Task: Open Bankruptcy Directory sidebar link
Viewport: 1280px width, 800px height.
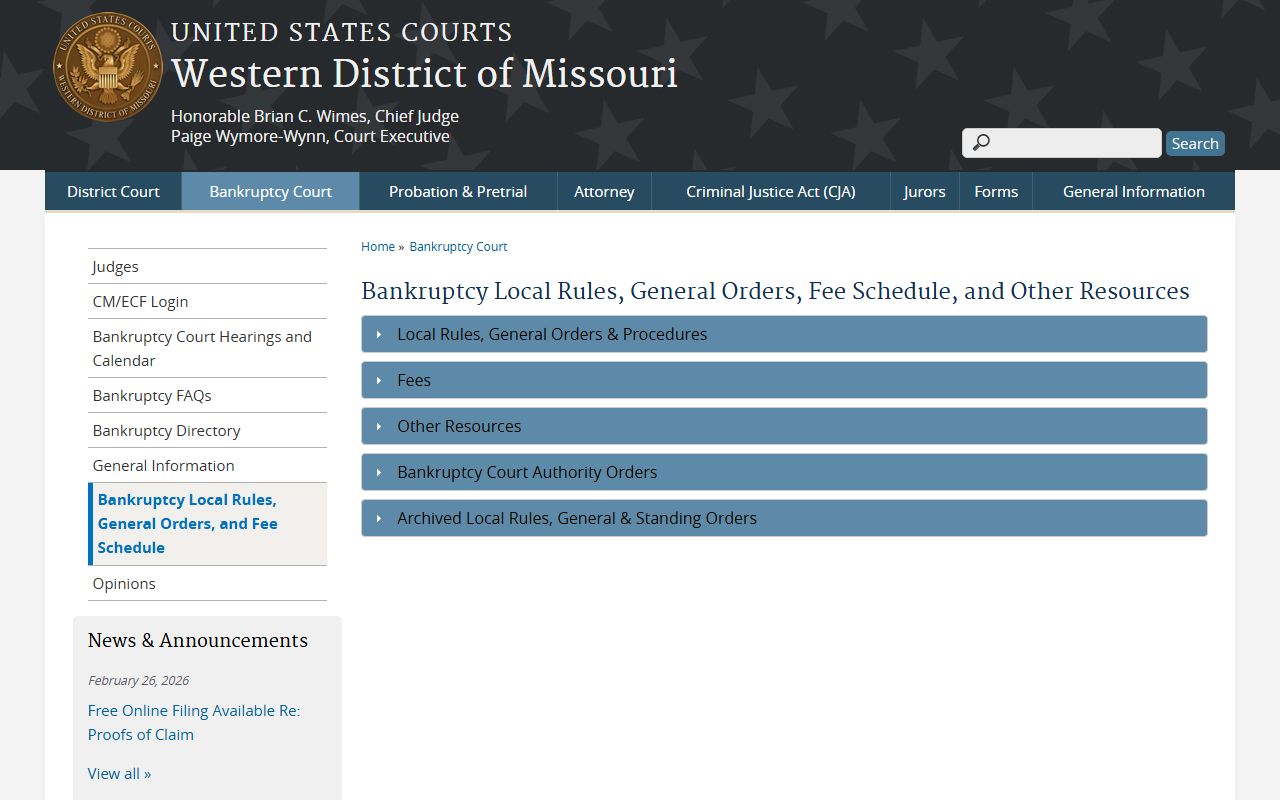Action: pyautogui.click(x=207, y=430)
